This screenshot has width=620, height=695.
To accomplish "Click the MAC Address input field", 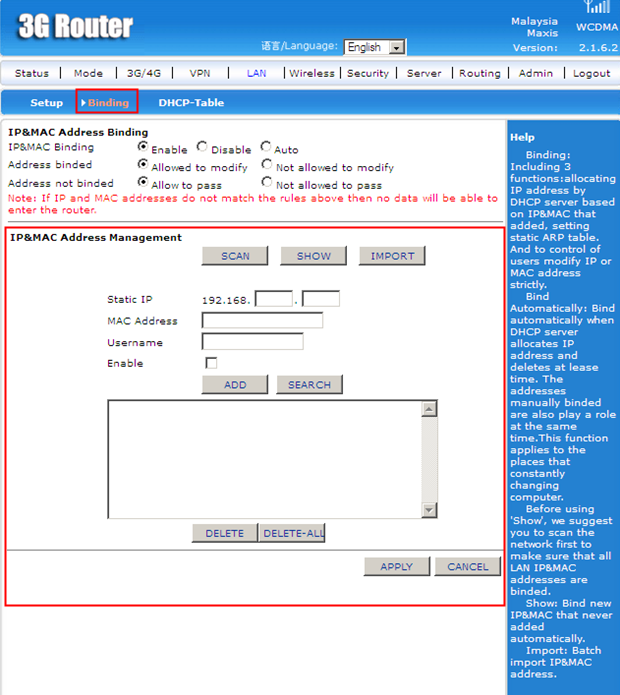I will [x=262, y=321].
